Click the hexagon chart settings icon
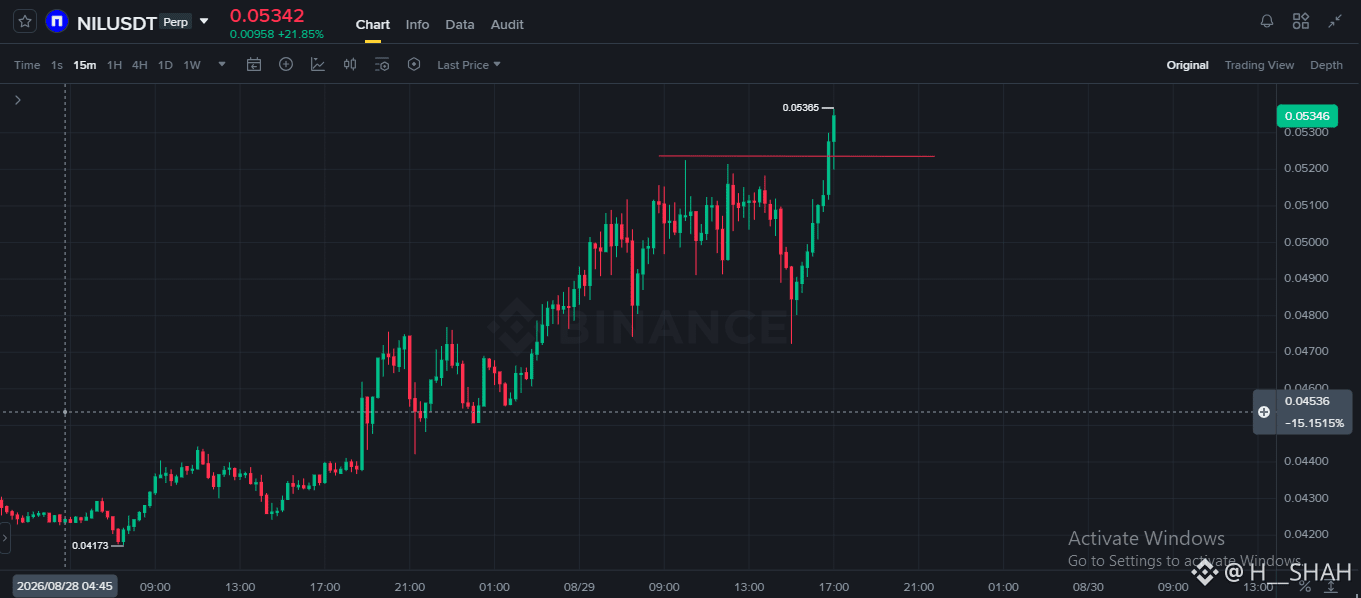The width and height of the screenshot is (1361, 598). coord(414,64)
